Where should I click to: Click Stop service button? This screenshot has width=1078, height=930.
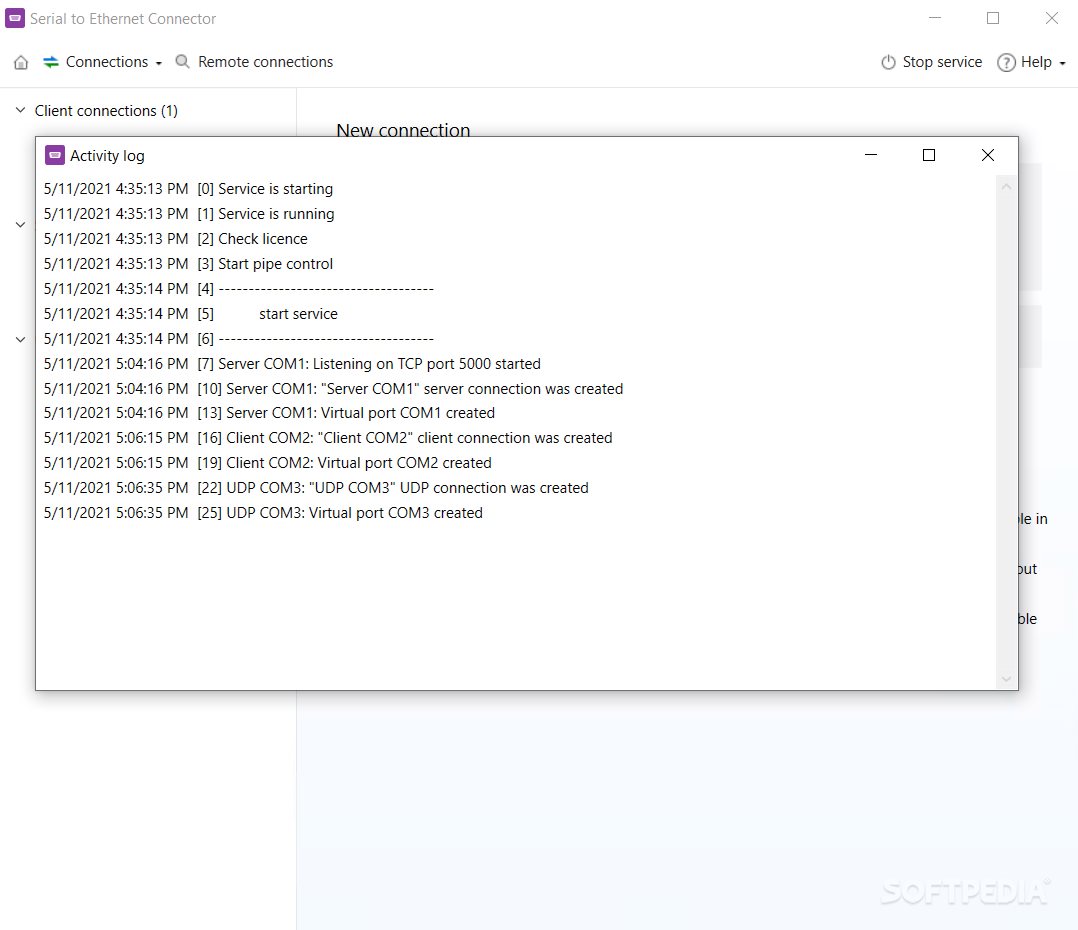932,62
